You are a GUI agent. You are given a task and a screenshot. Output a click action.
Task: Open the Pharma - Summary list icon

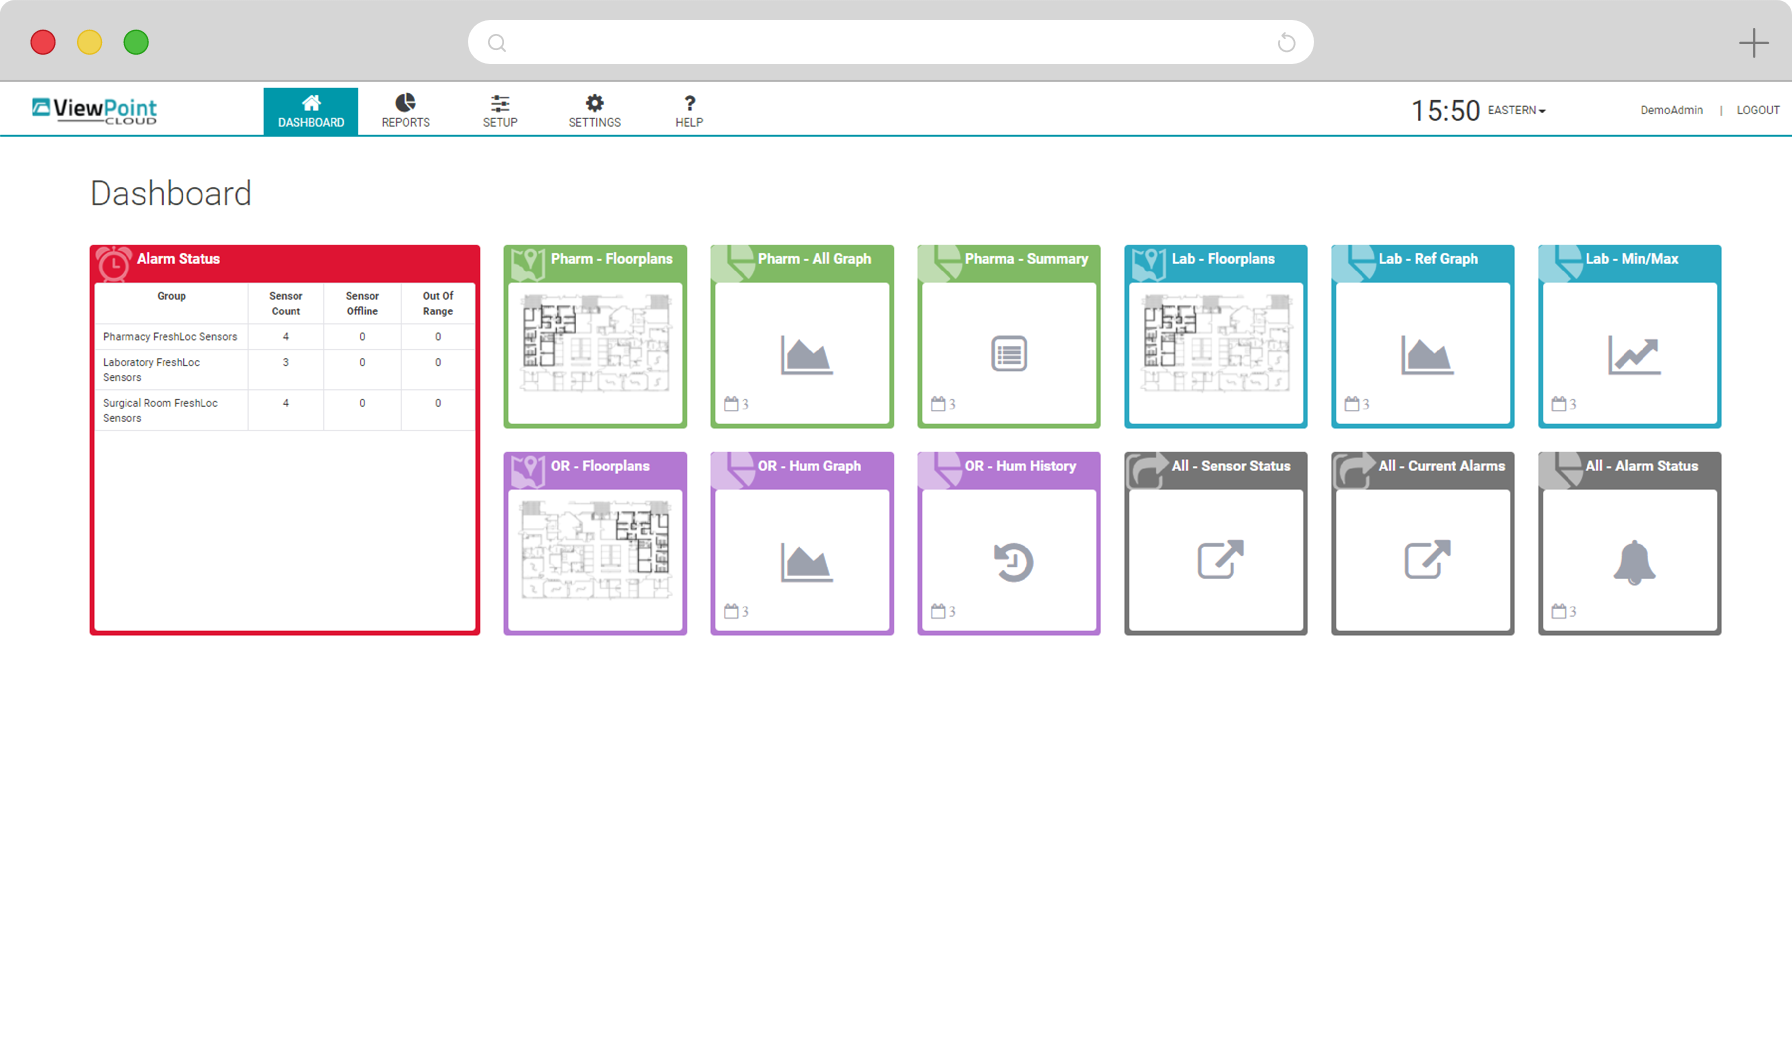coord(1008,354)
